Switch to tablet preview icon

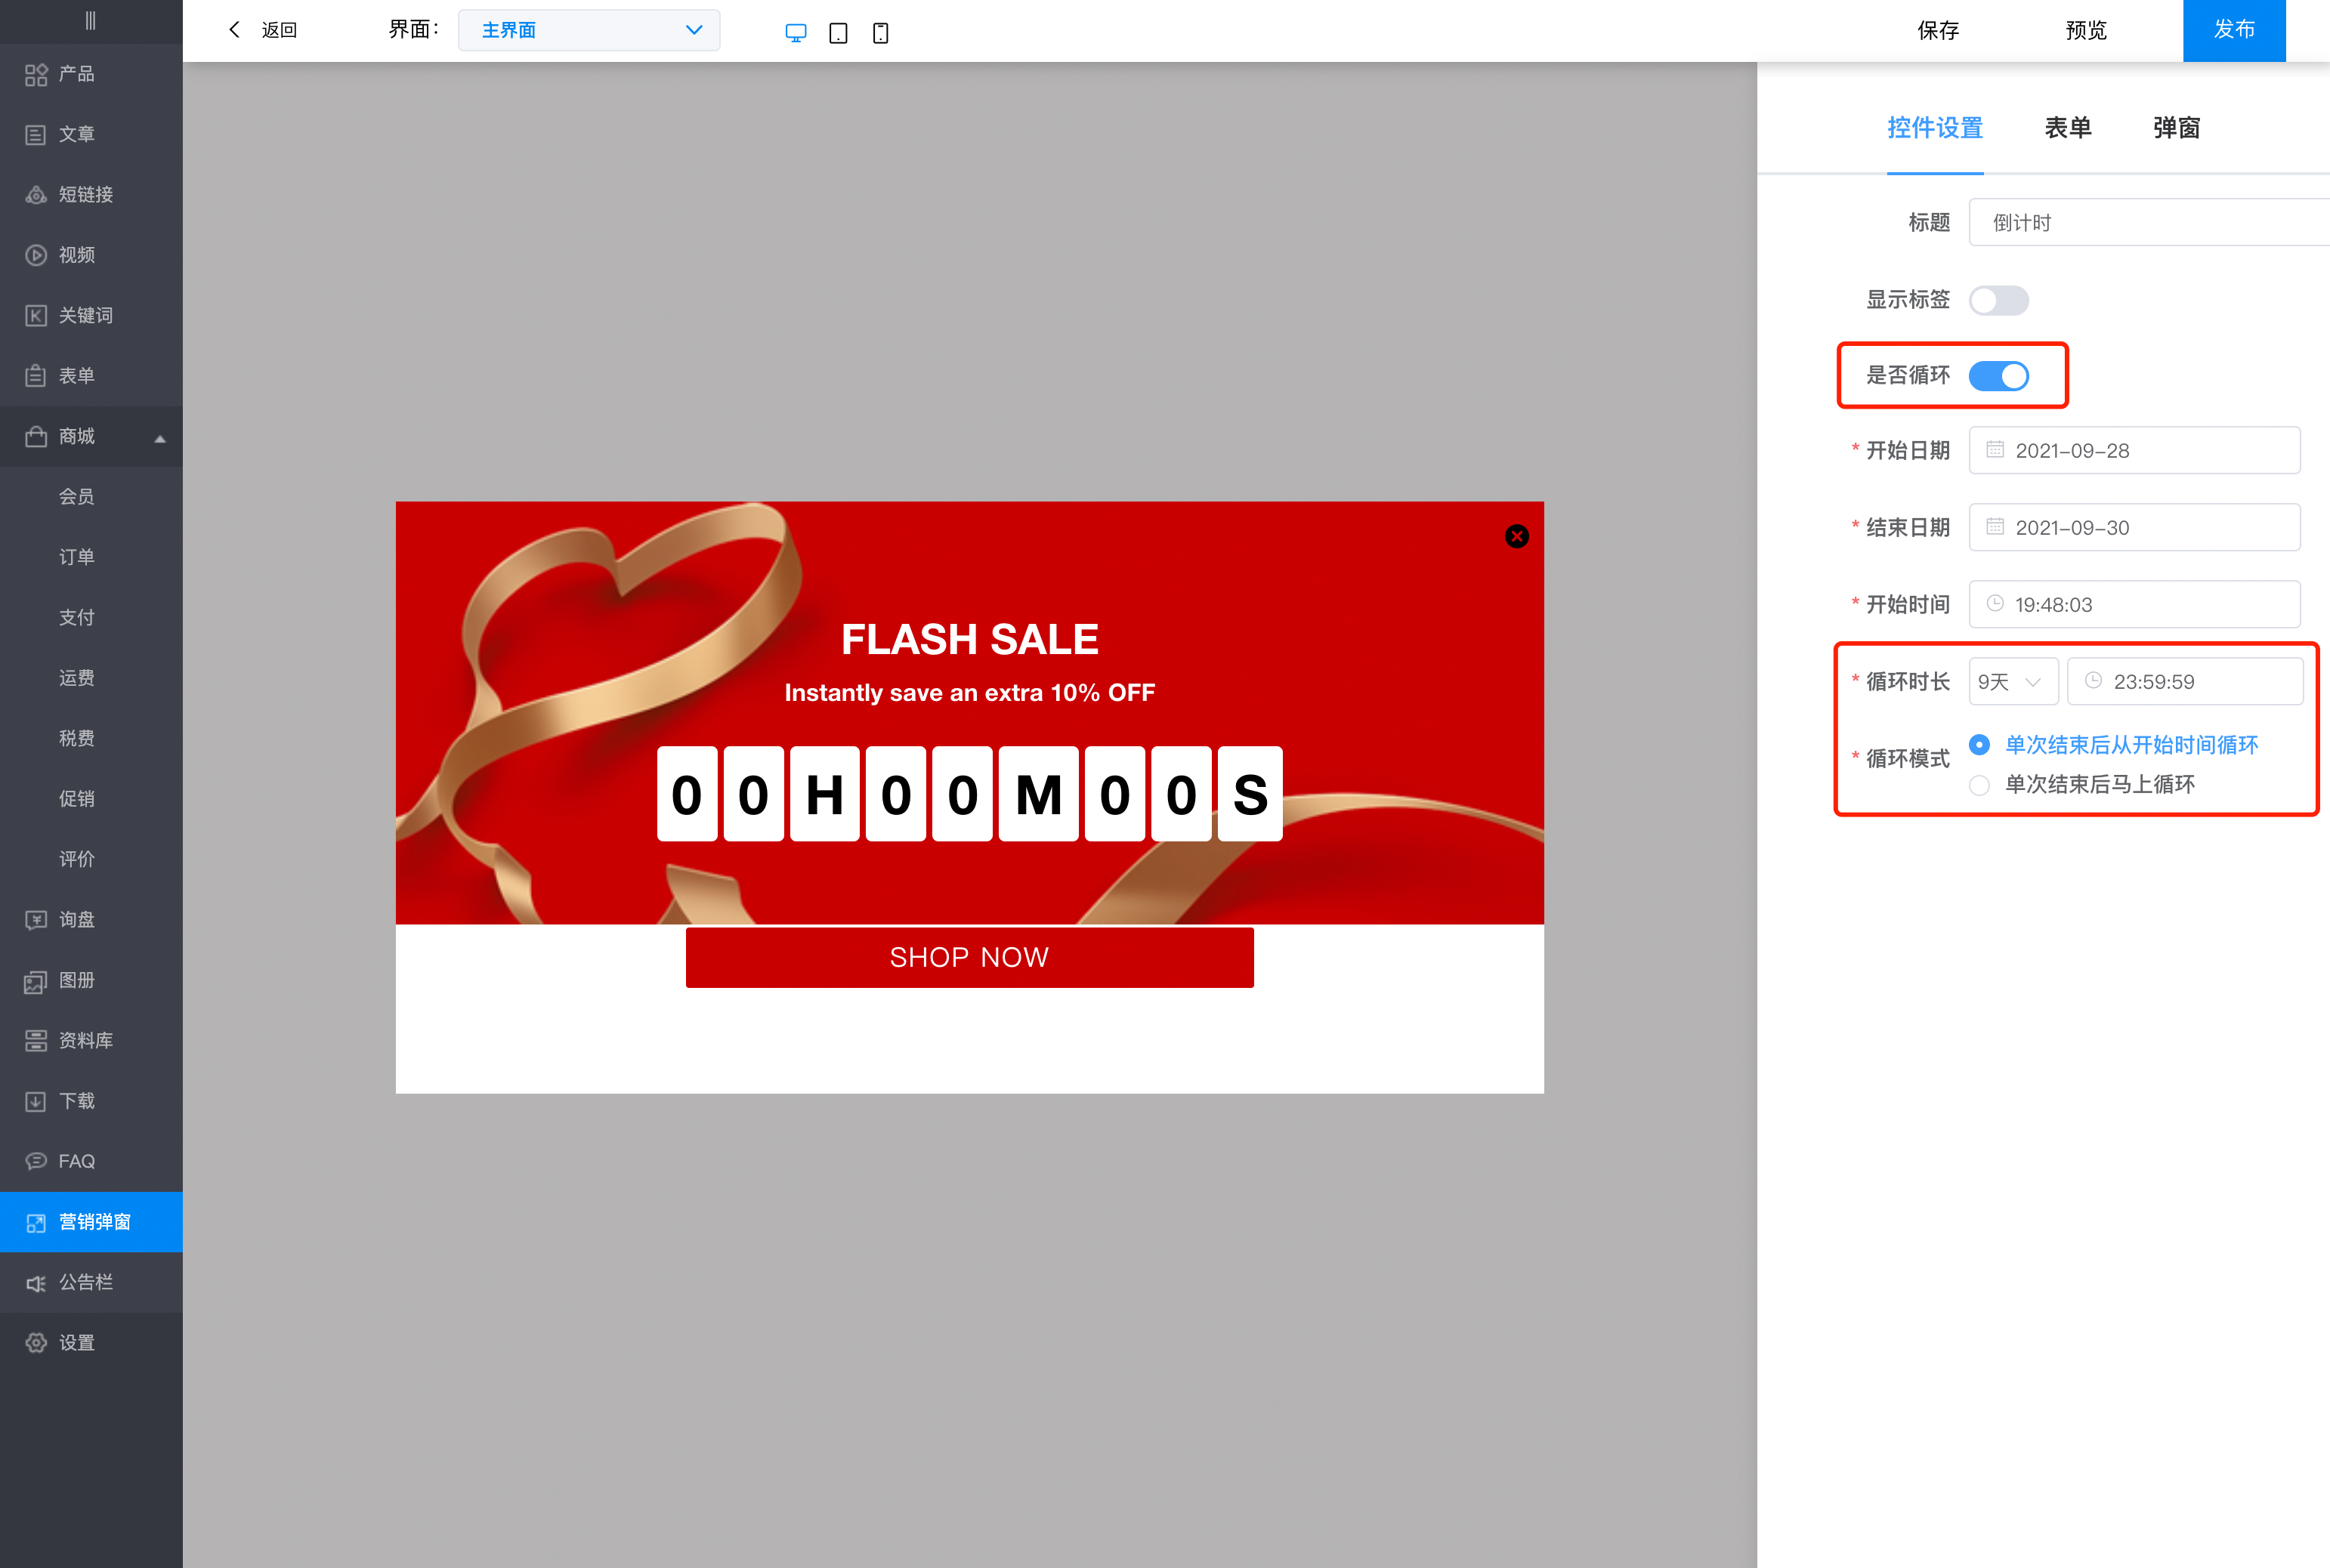pos(838,33)
